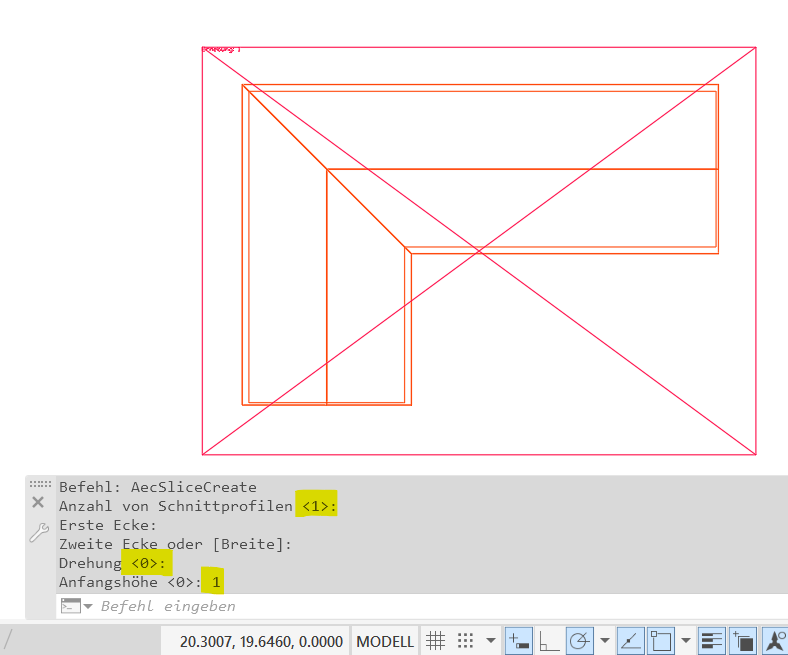Open command line customize wrench menu

38,534
